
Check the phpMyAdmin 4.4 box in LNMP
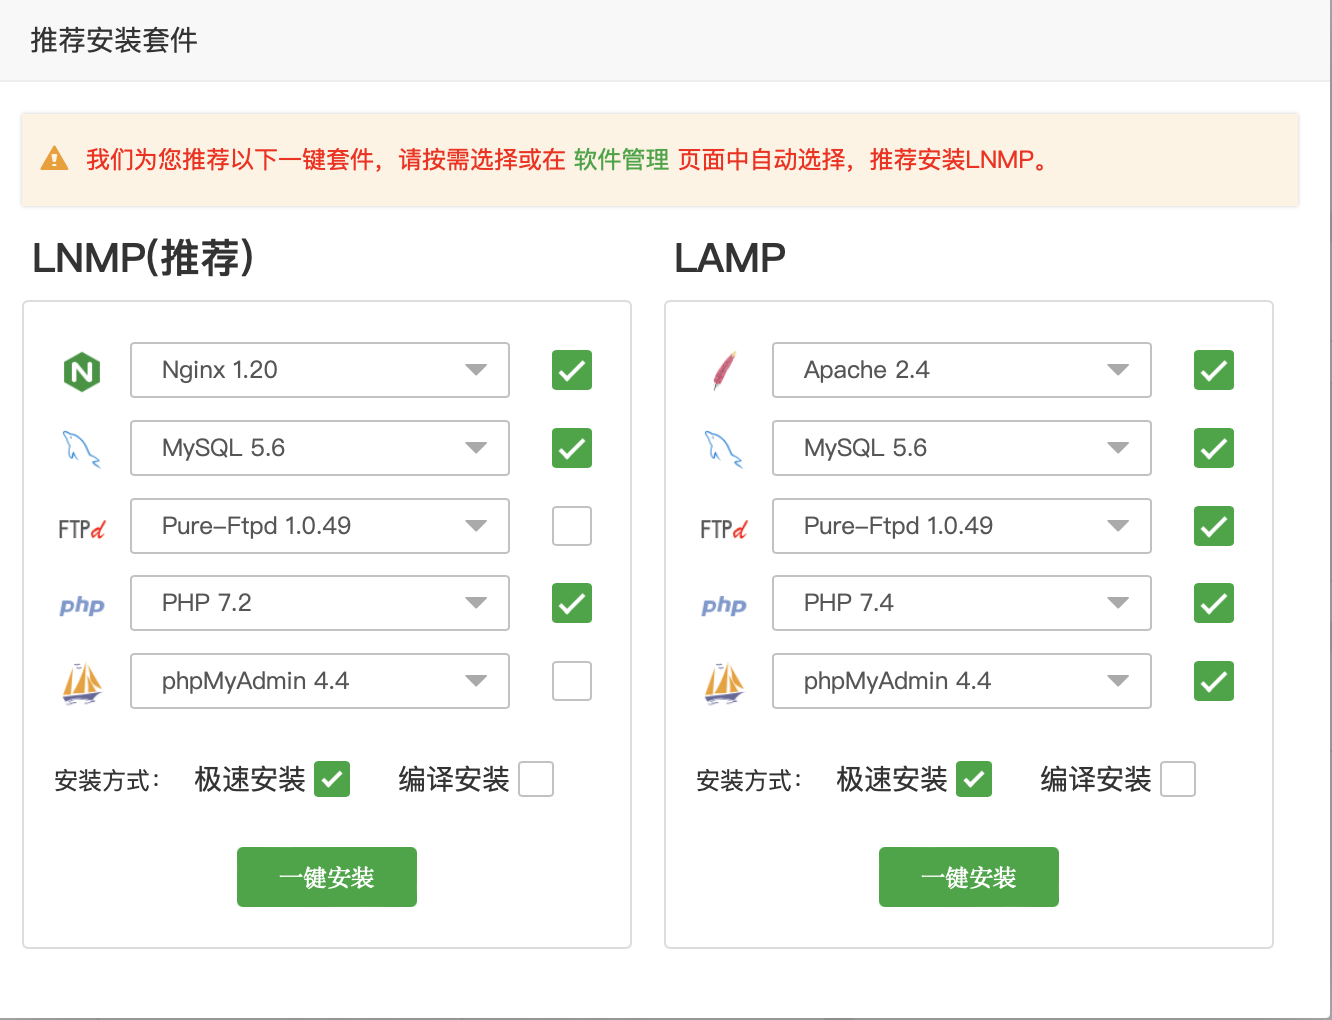click(572, 681)
